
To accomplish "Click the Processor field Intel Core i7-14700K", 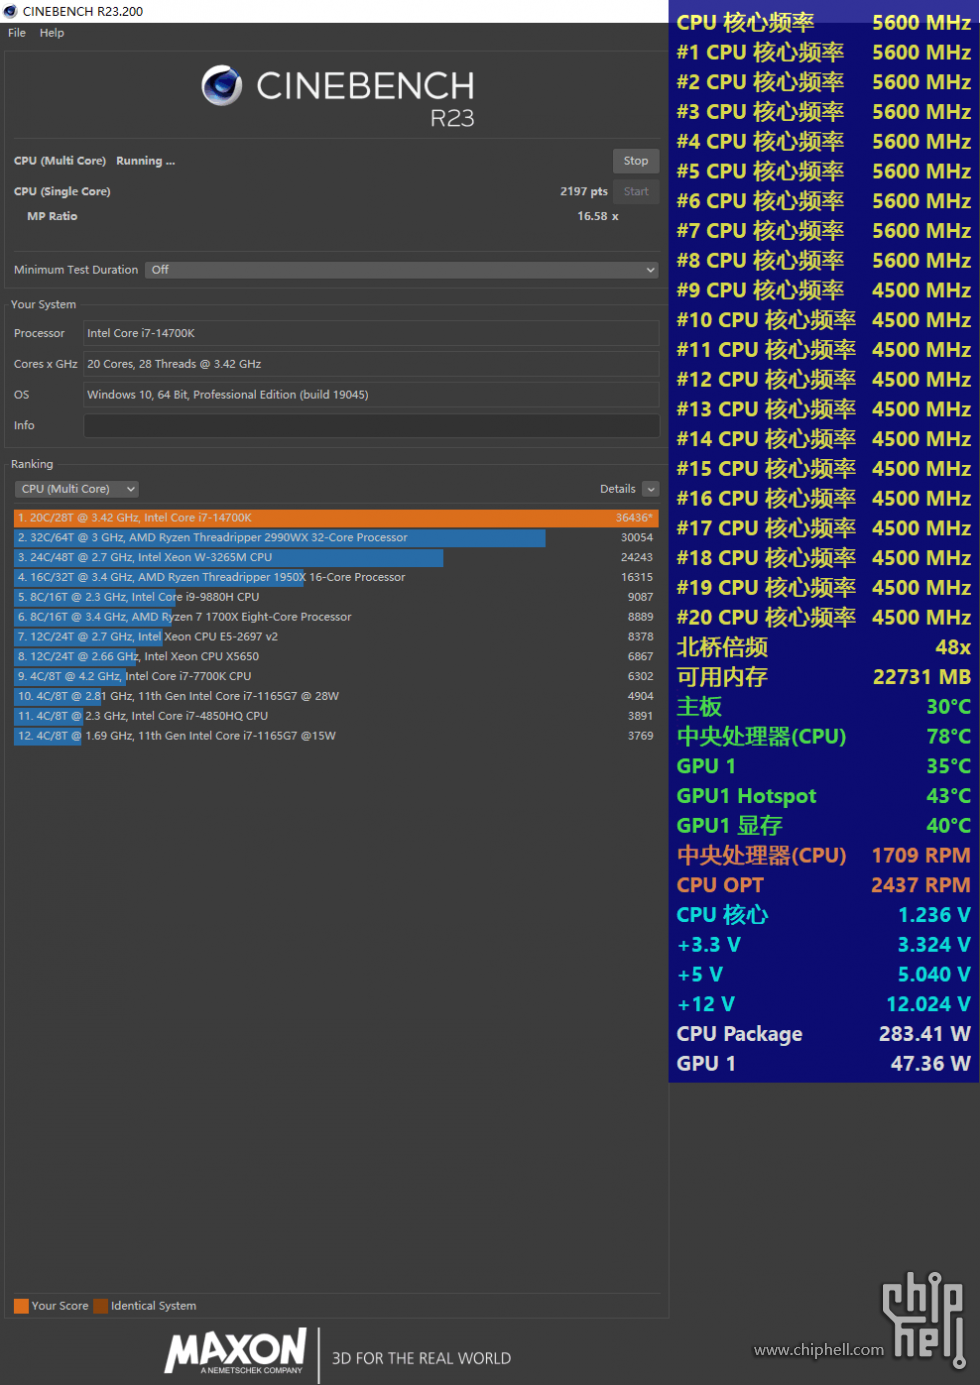I will click(371, 334).
